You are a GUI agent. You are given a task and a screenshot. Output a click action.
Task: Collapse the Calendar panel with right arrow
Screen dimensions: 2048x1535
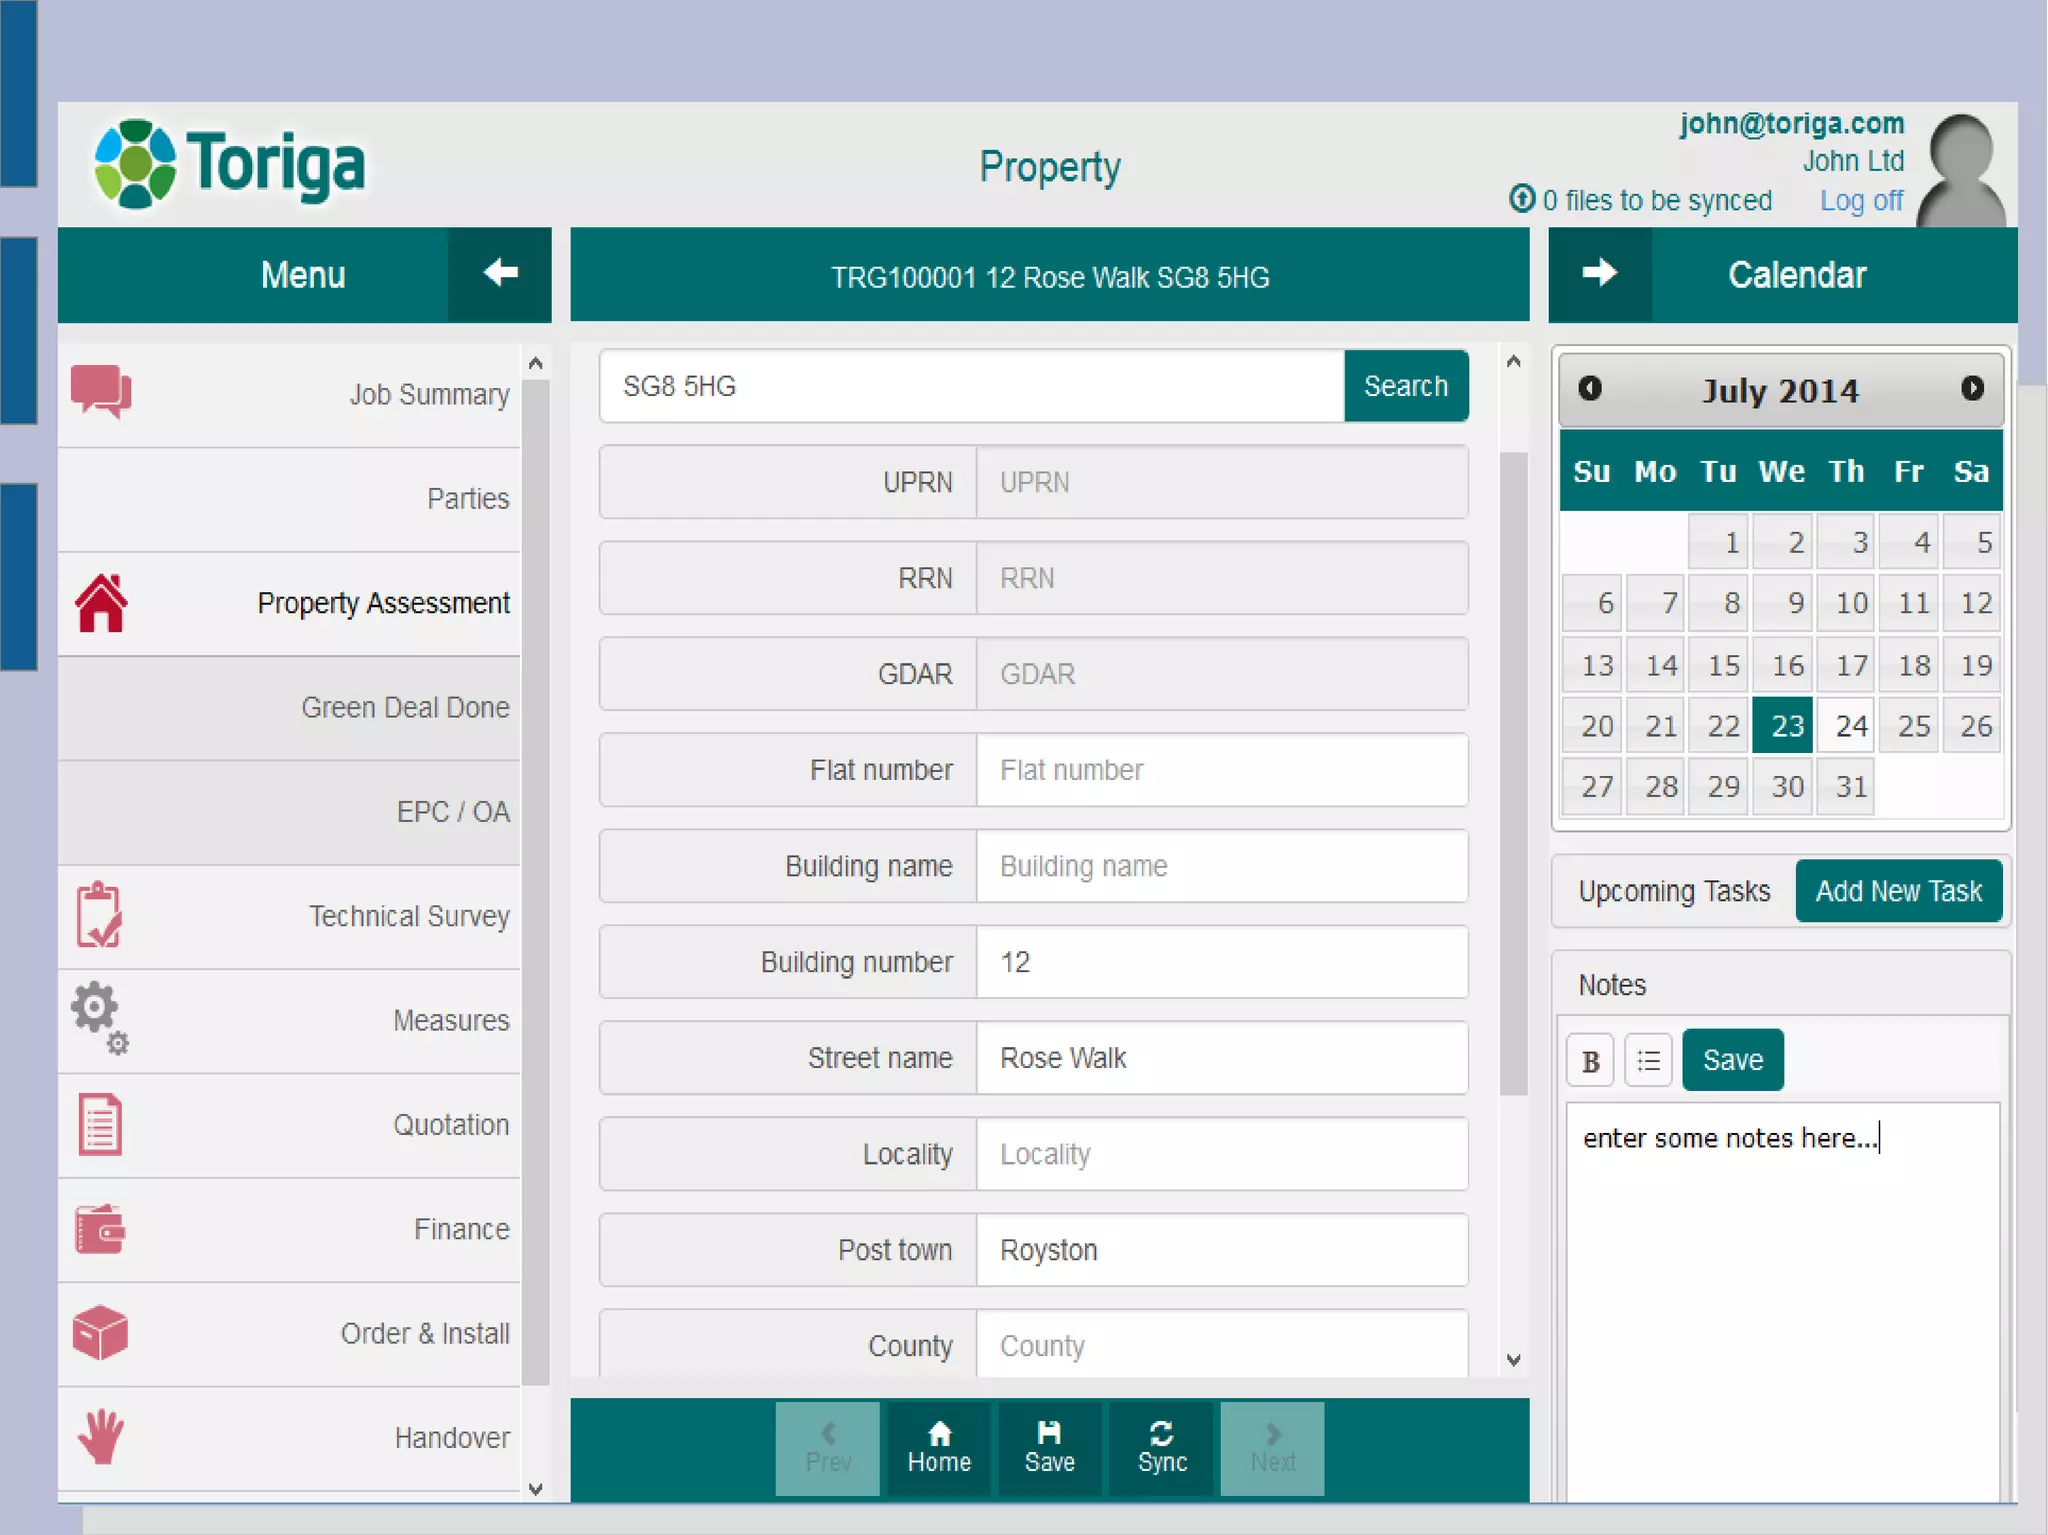pyautogui.click(x=1600, y=273)
